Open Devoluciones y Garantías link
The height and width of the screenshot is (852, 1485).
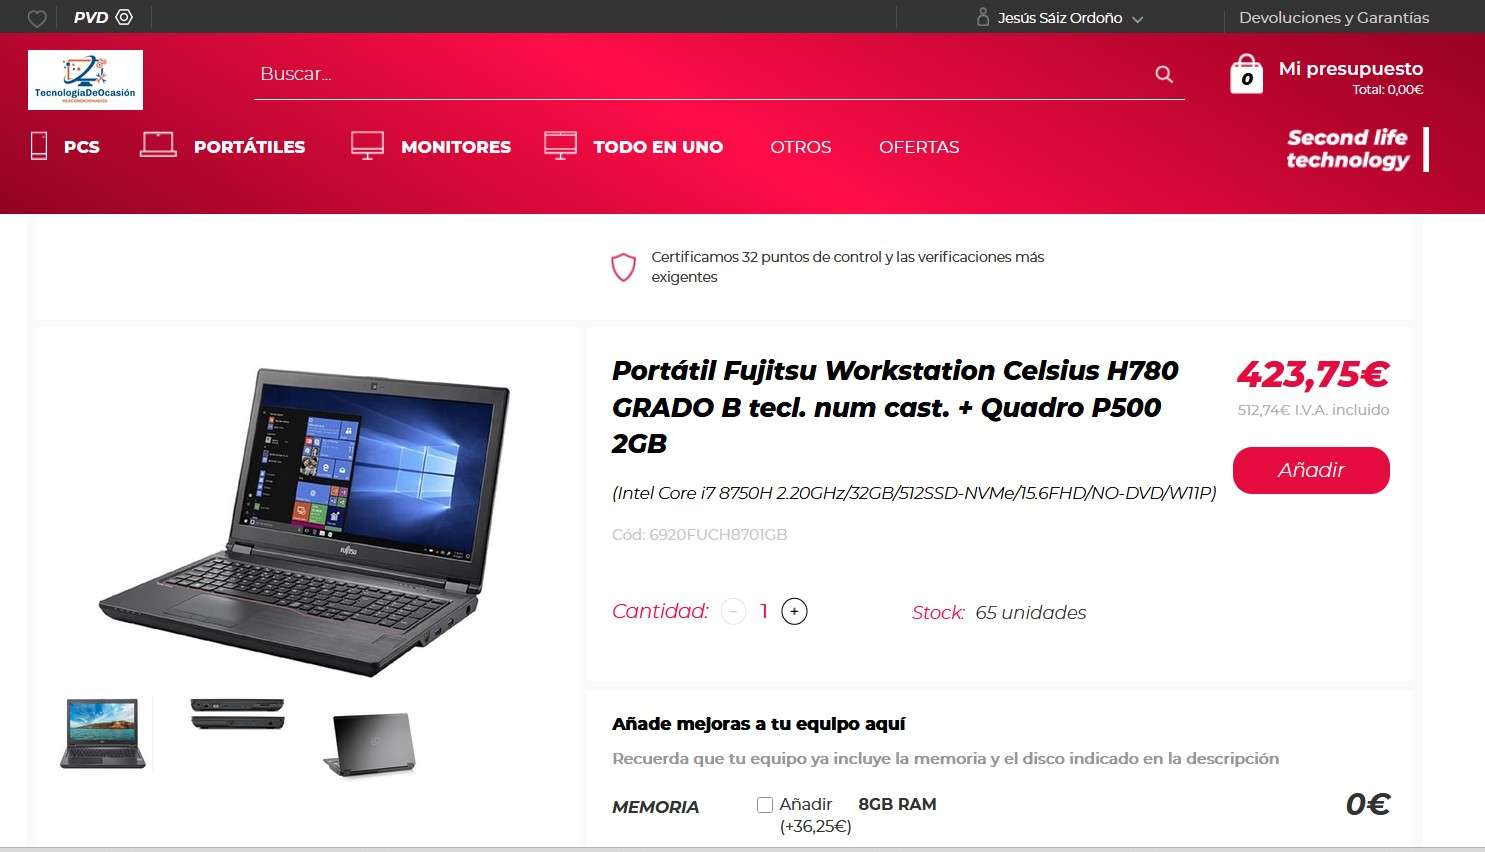(x=1334, y=17)
